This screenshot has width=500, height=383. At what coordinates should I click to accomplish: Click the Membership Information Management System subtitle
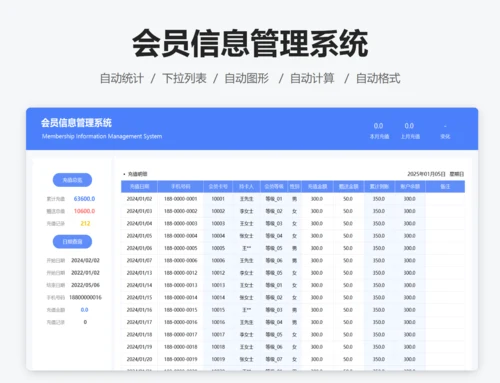pyautogui.click(x=102, y=136)
